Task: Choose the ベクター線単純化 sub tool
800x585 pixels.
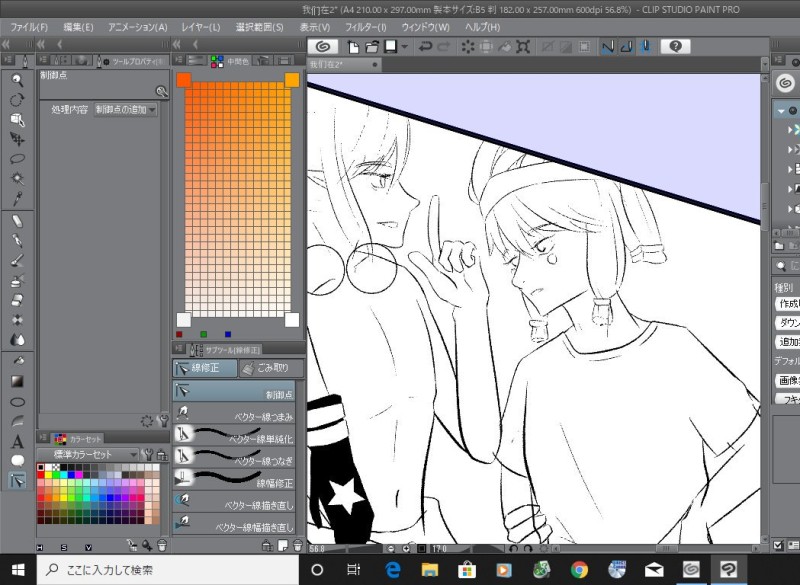Action: [x=234, y=436]
